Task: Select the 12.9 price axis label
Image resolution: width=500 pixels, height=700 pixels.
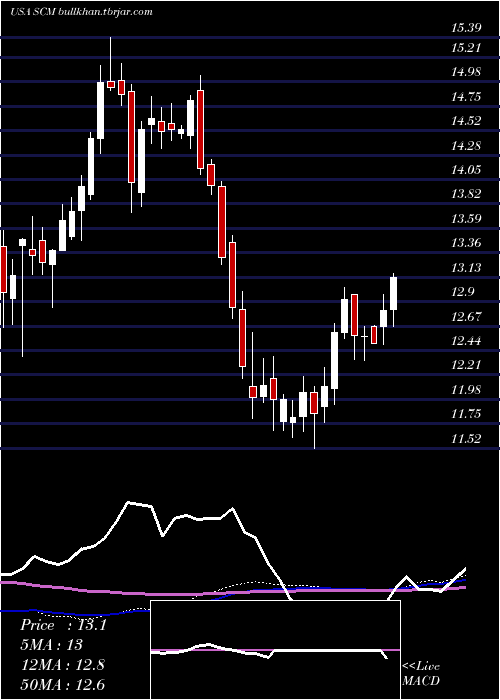Action: tap(462, 292)
